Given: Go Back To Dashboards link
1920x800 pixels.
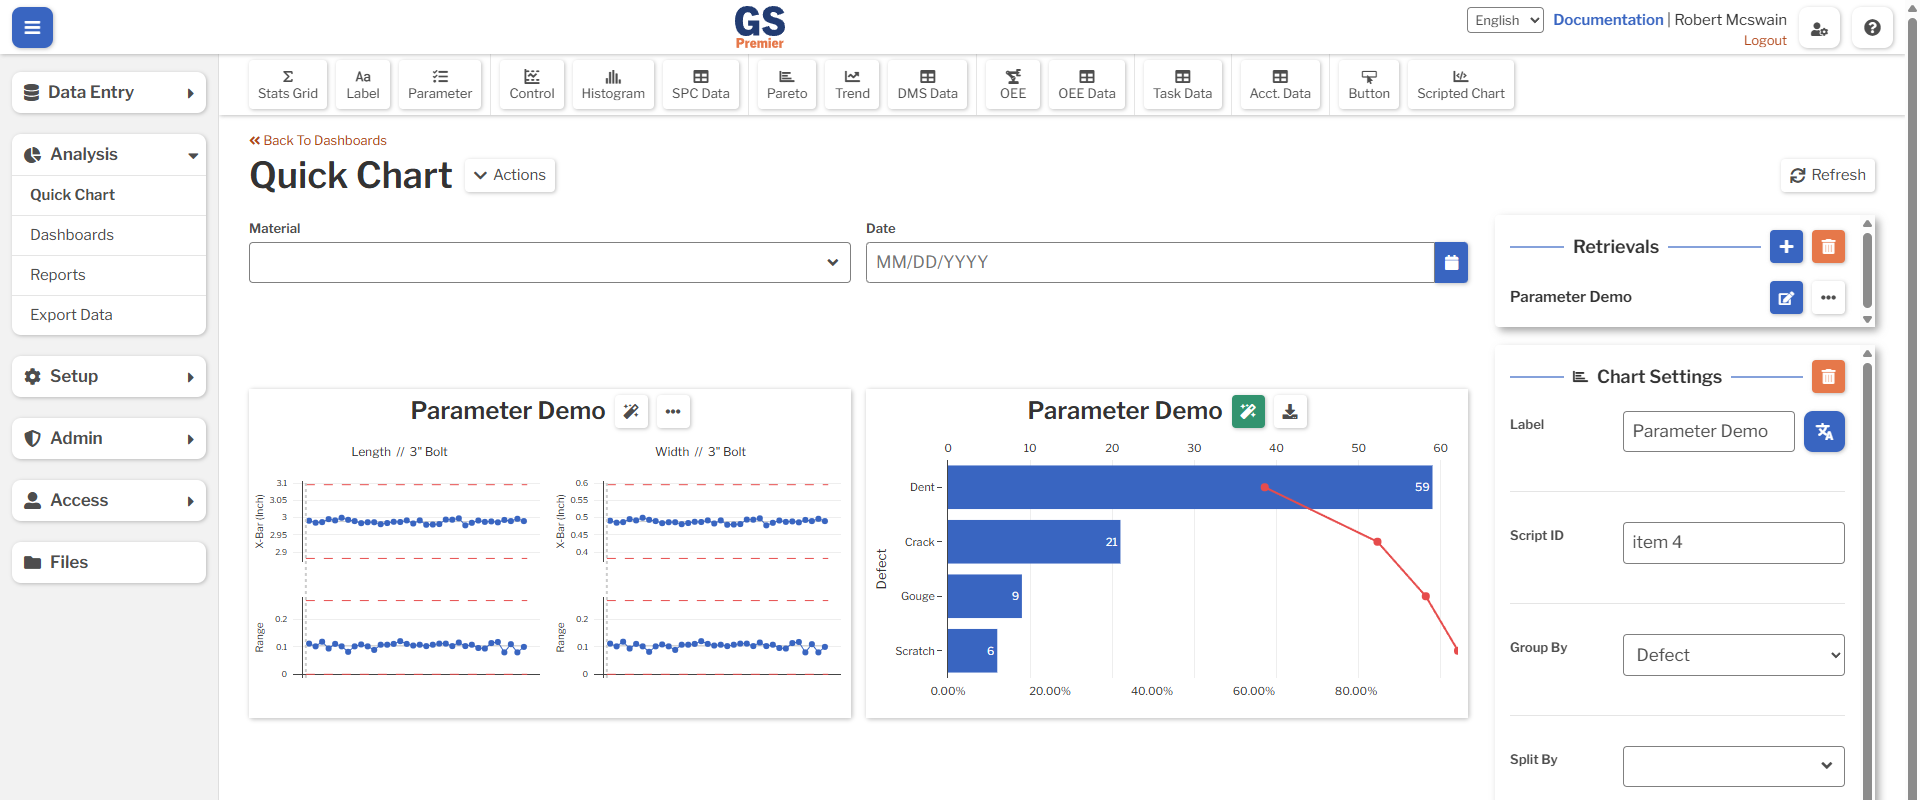Looking at the screenshot, I should 318,141.
